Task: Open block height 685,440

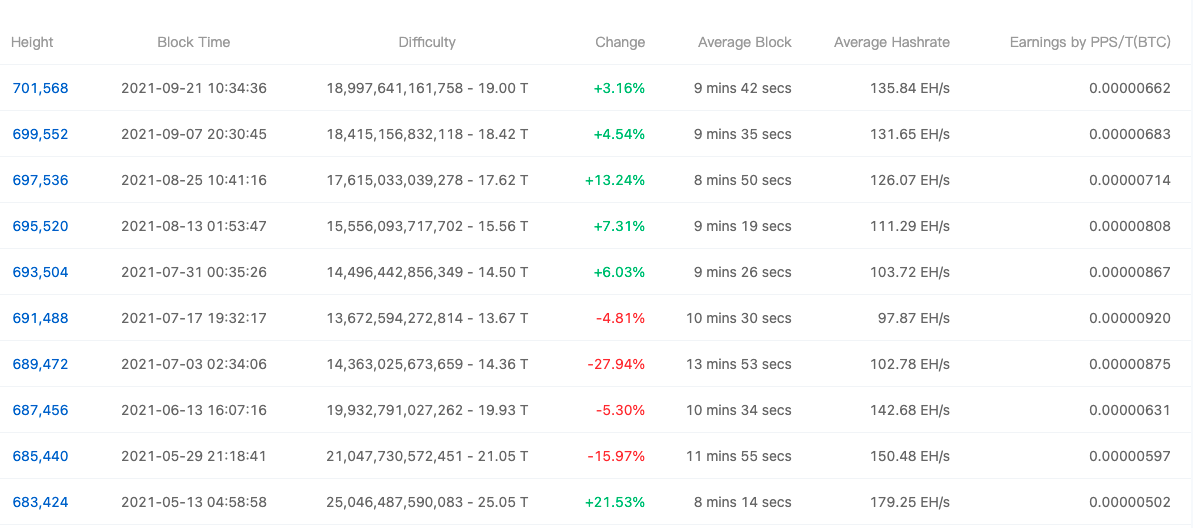Action: 40,456
